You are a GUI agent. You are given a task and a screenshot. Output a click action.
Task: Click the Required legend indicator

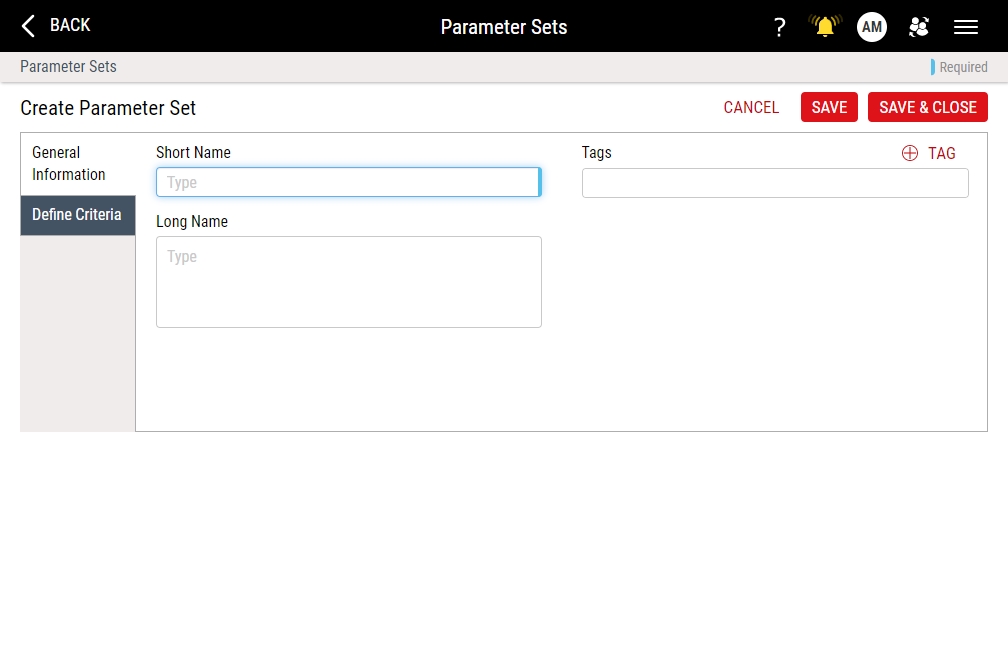962,67
